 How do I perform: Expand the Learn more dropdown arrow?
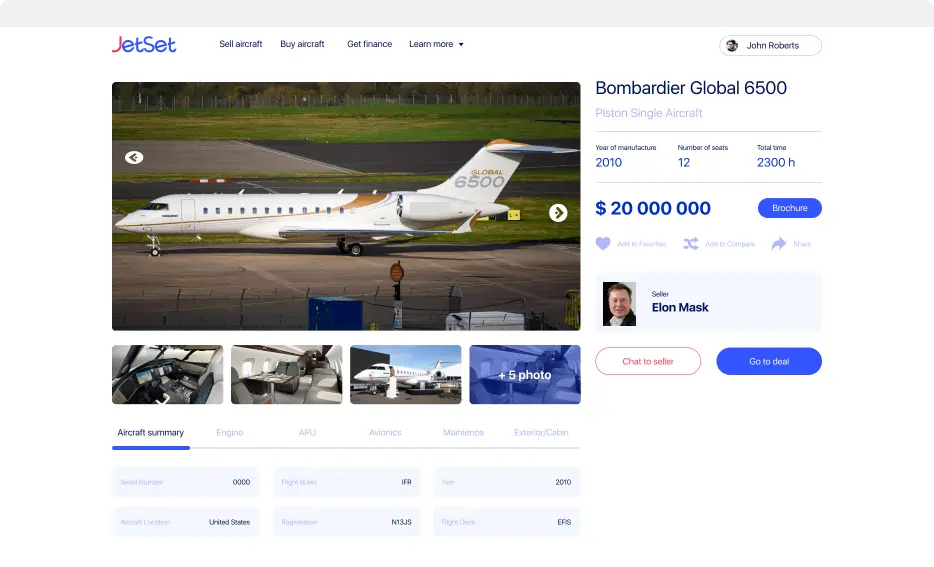click(461, 44)
